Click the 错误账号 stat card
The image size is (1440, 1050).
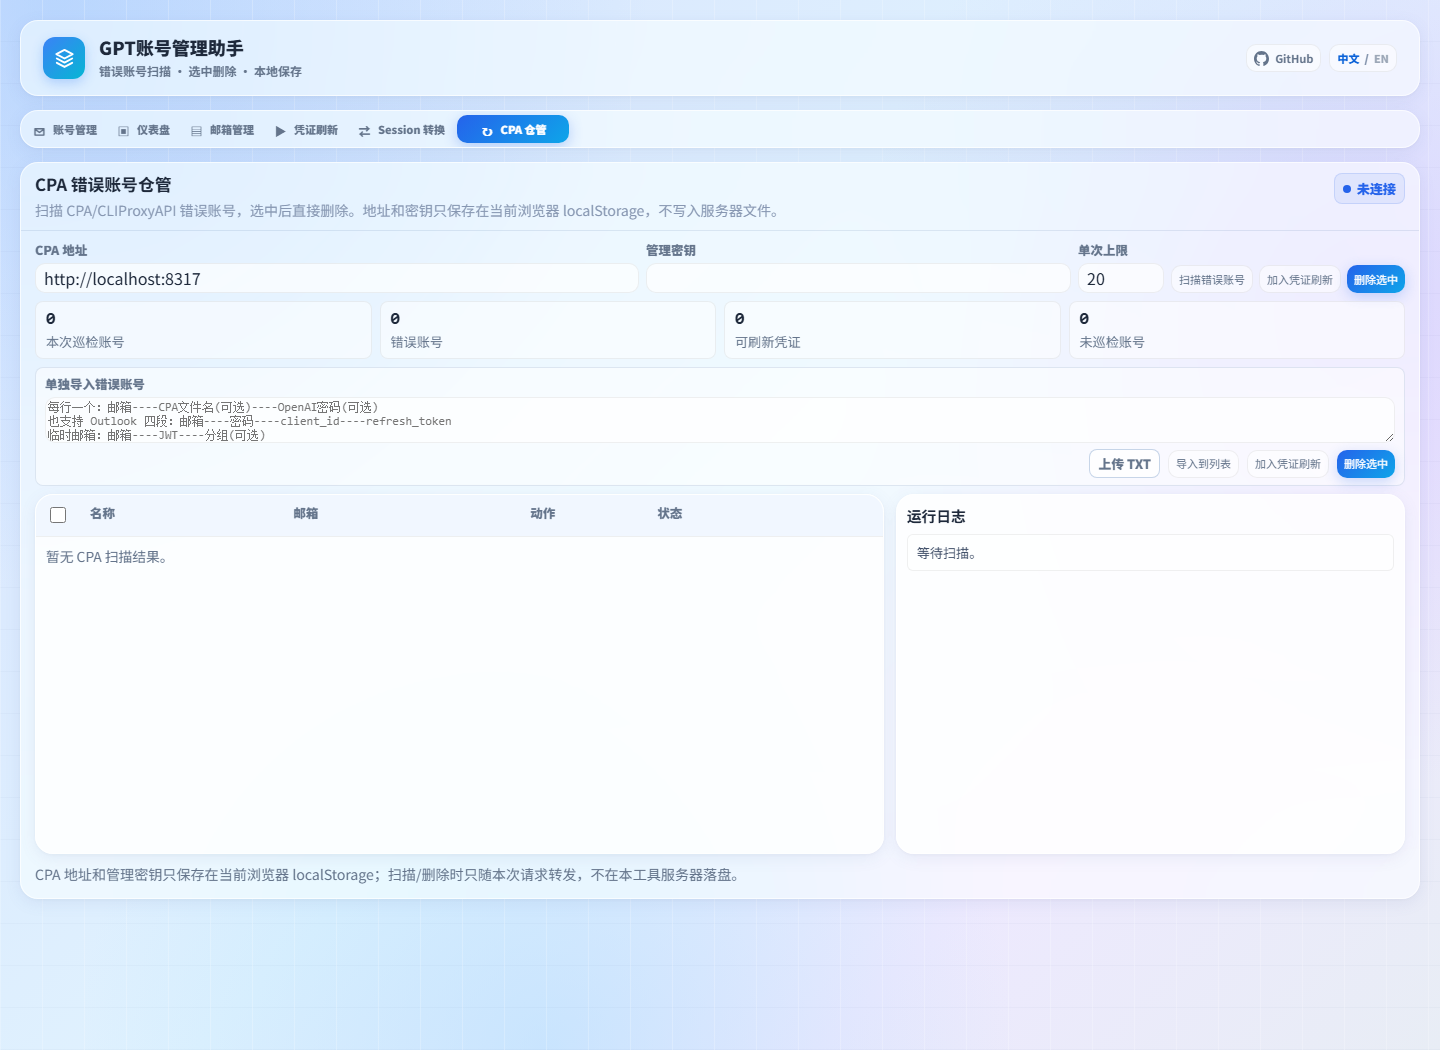coord(548,330)
